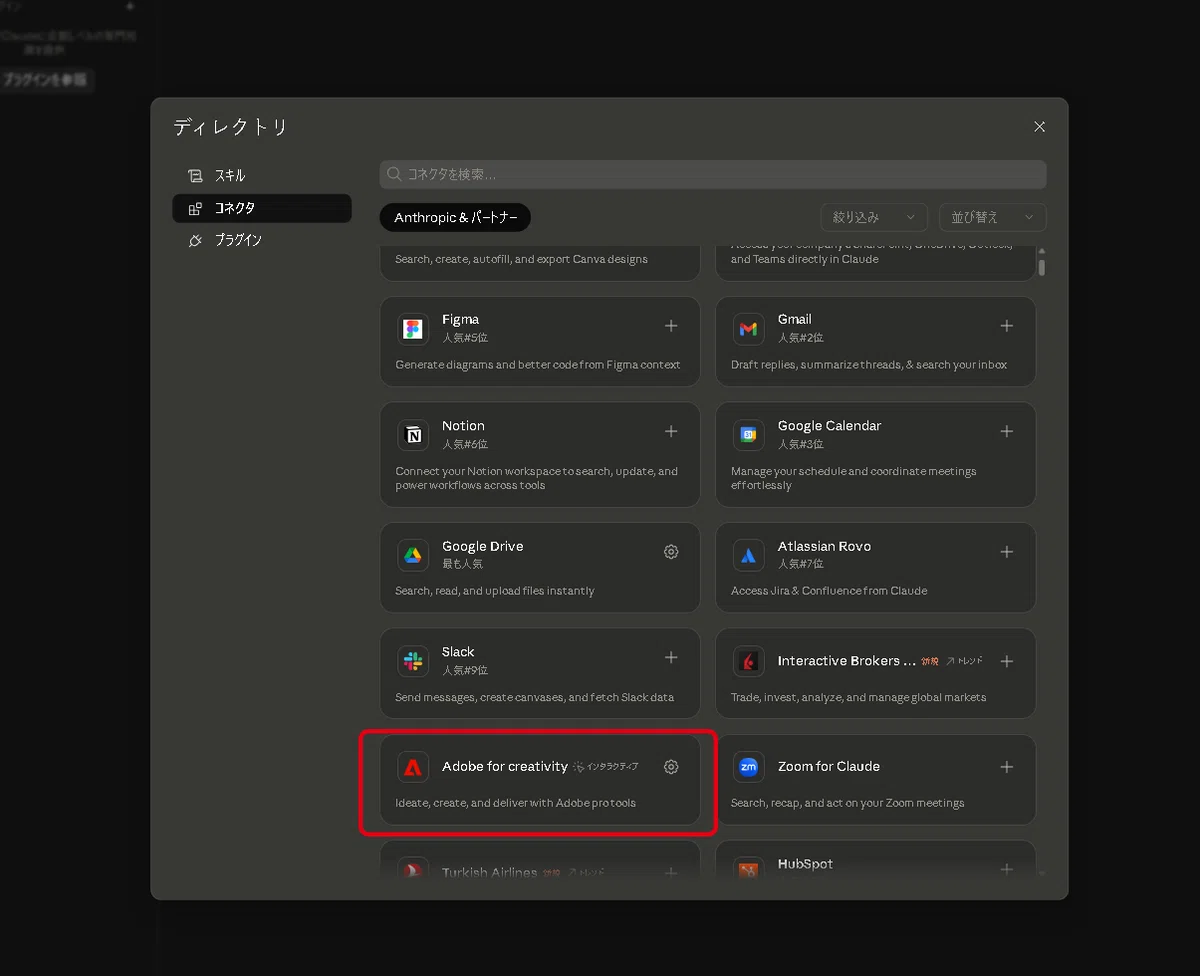Viewport: 1200px width, 976px height.
Task: Click the Zoom for Claude title
Action: (829, 766)
